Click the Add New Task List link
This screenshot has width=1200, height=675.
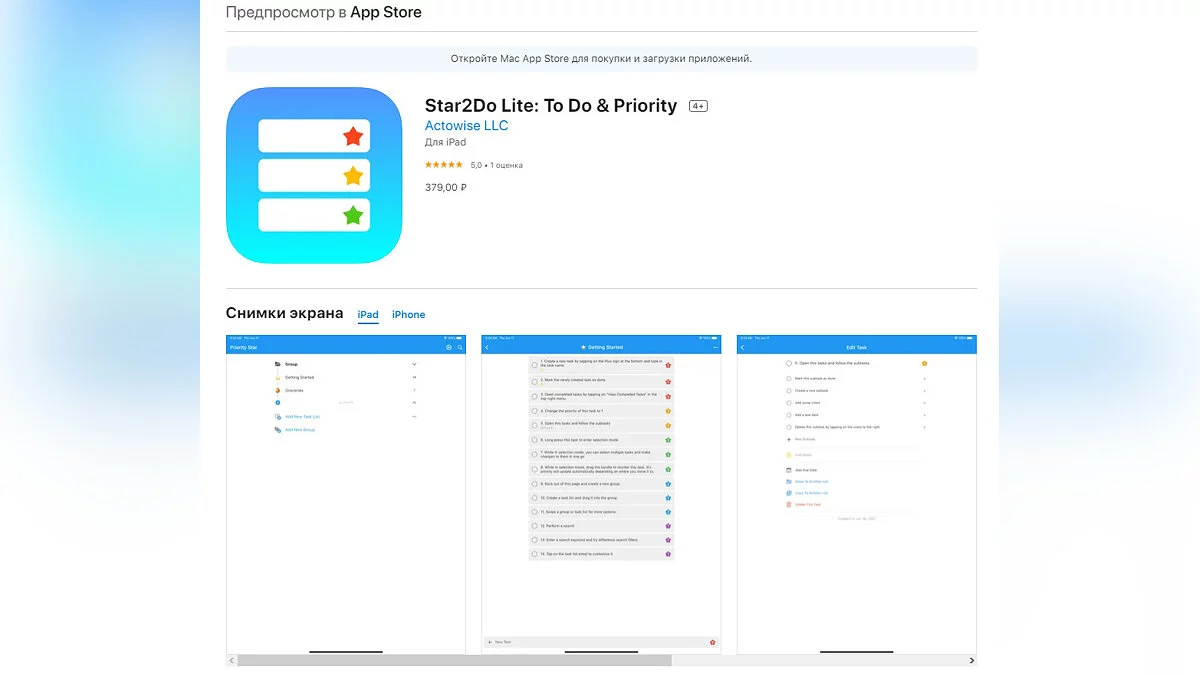[x=302, y=416]
